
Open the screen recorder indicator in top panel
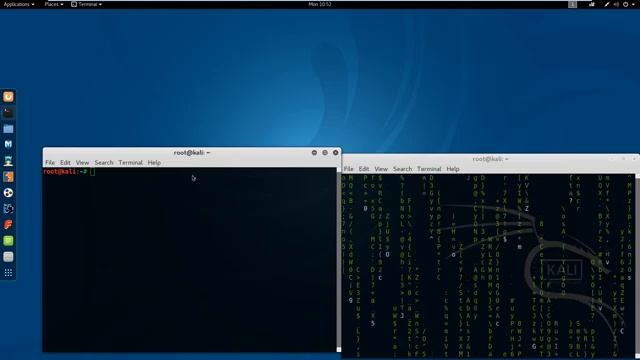(592, 4)
